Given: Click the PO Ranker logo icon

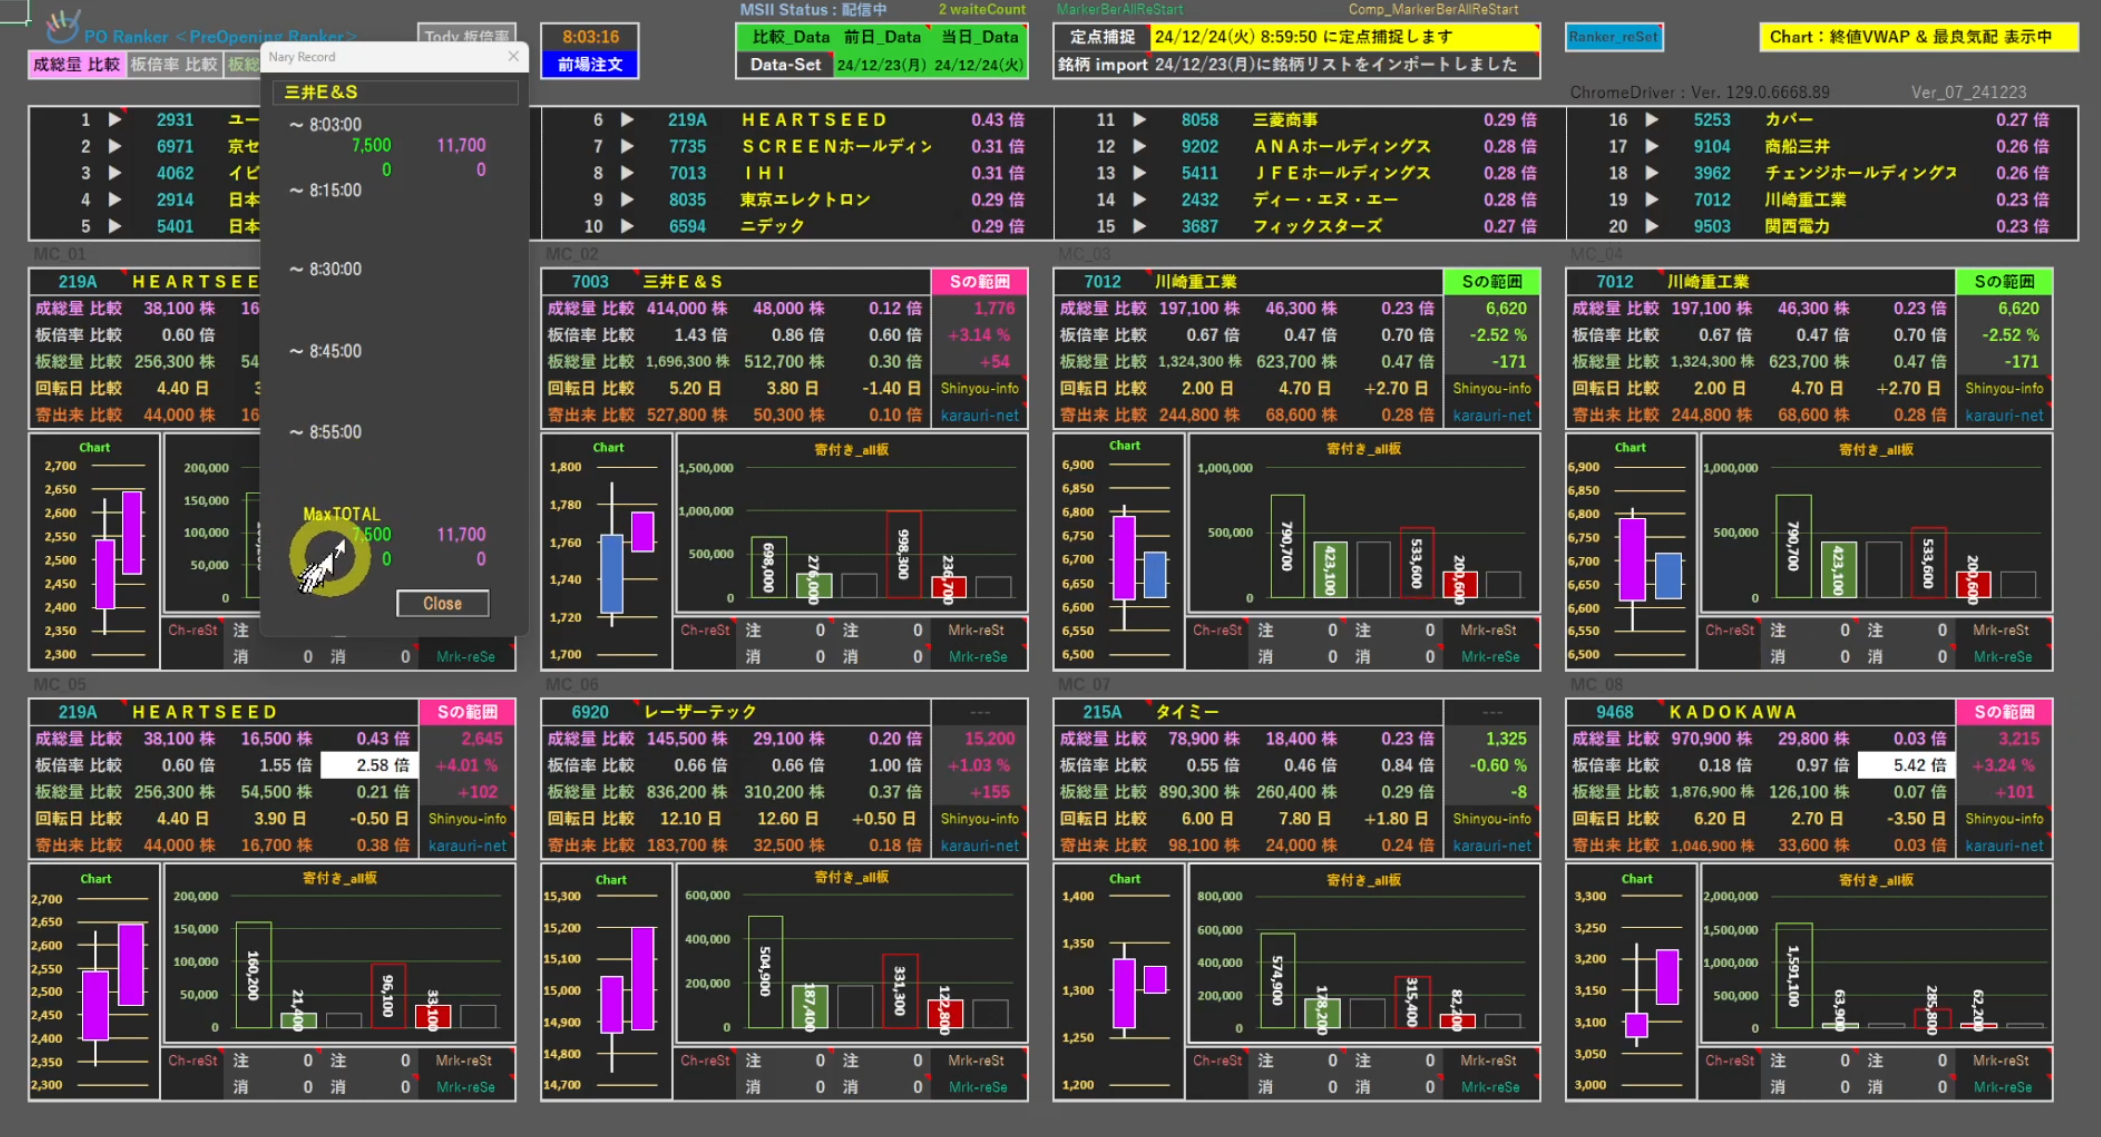Looking at the screenshot, I should click(x=62, y=26).
